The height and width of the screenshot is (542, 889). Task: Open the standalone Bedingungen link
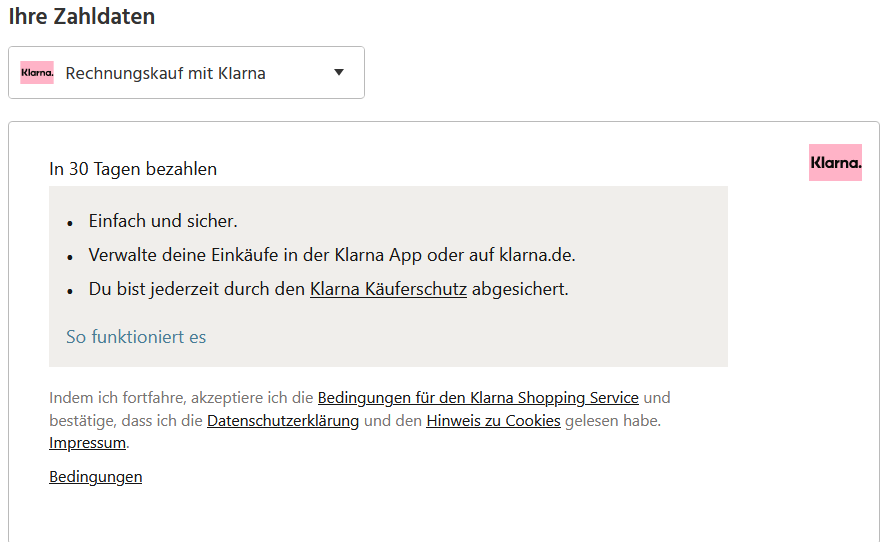[x=96, y=477]
